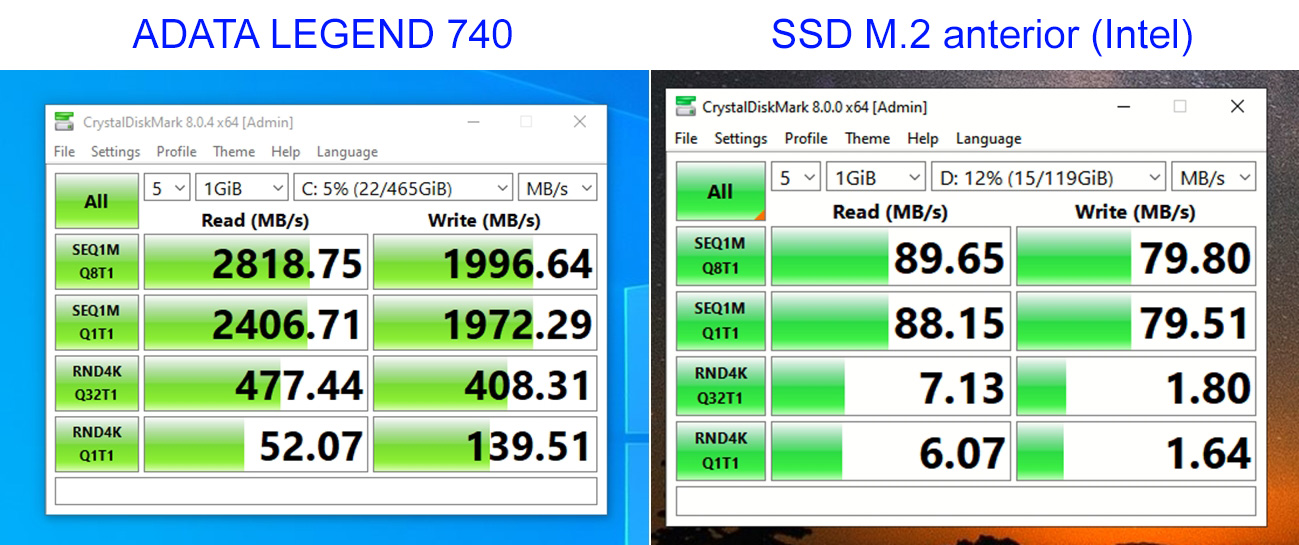
Task: Open the Language menu in the 8.0.4 window
Action: (x=347, y=152)
